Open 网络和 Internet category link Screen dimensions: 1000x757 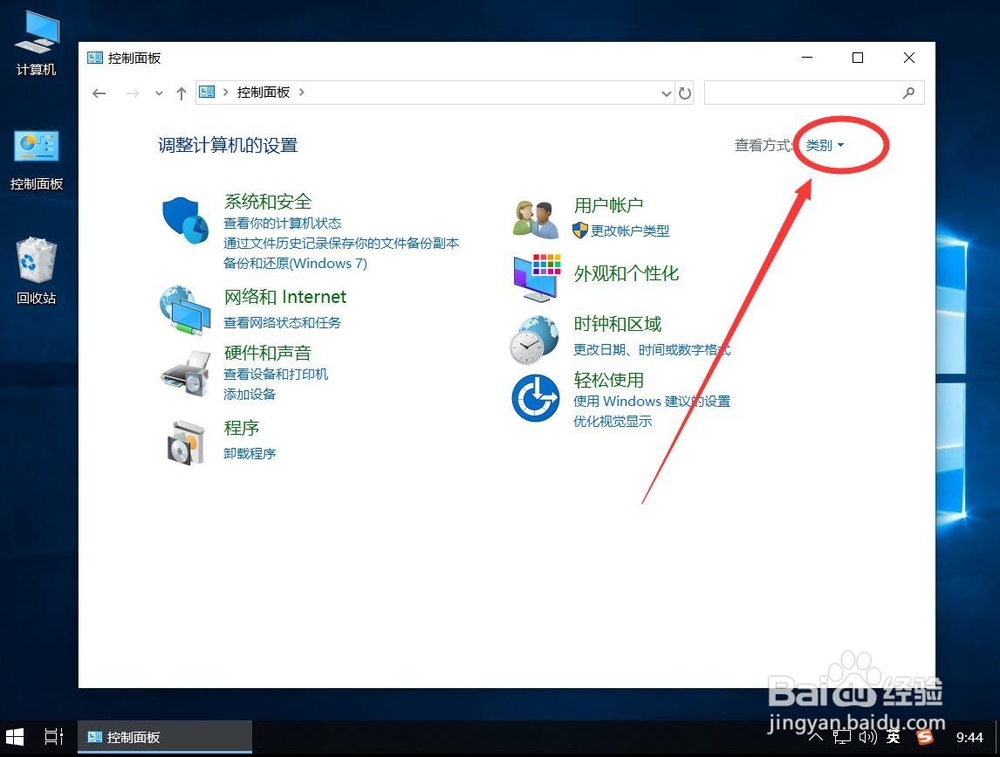(x=285, y=297)
